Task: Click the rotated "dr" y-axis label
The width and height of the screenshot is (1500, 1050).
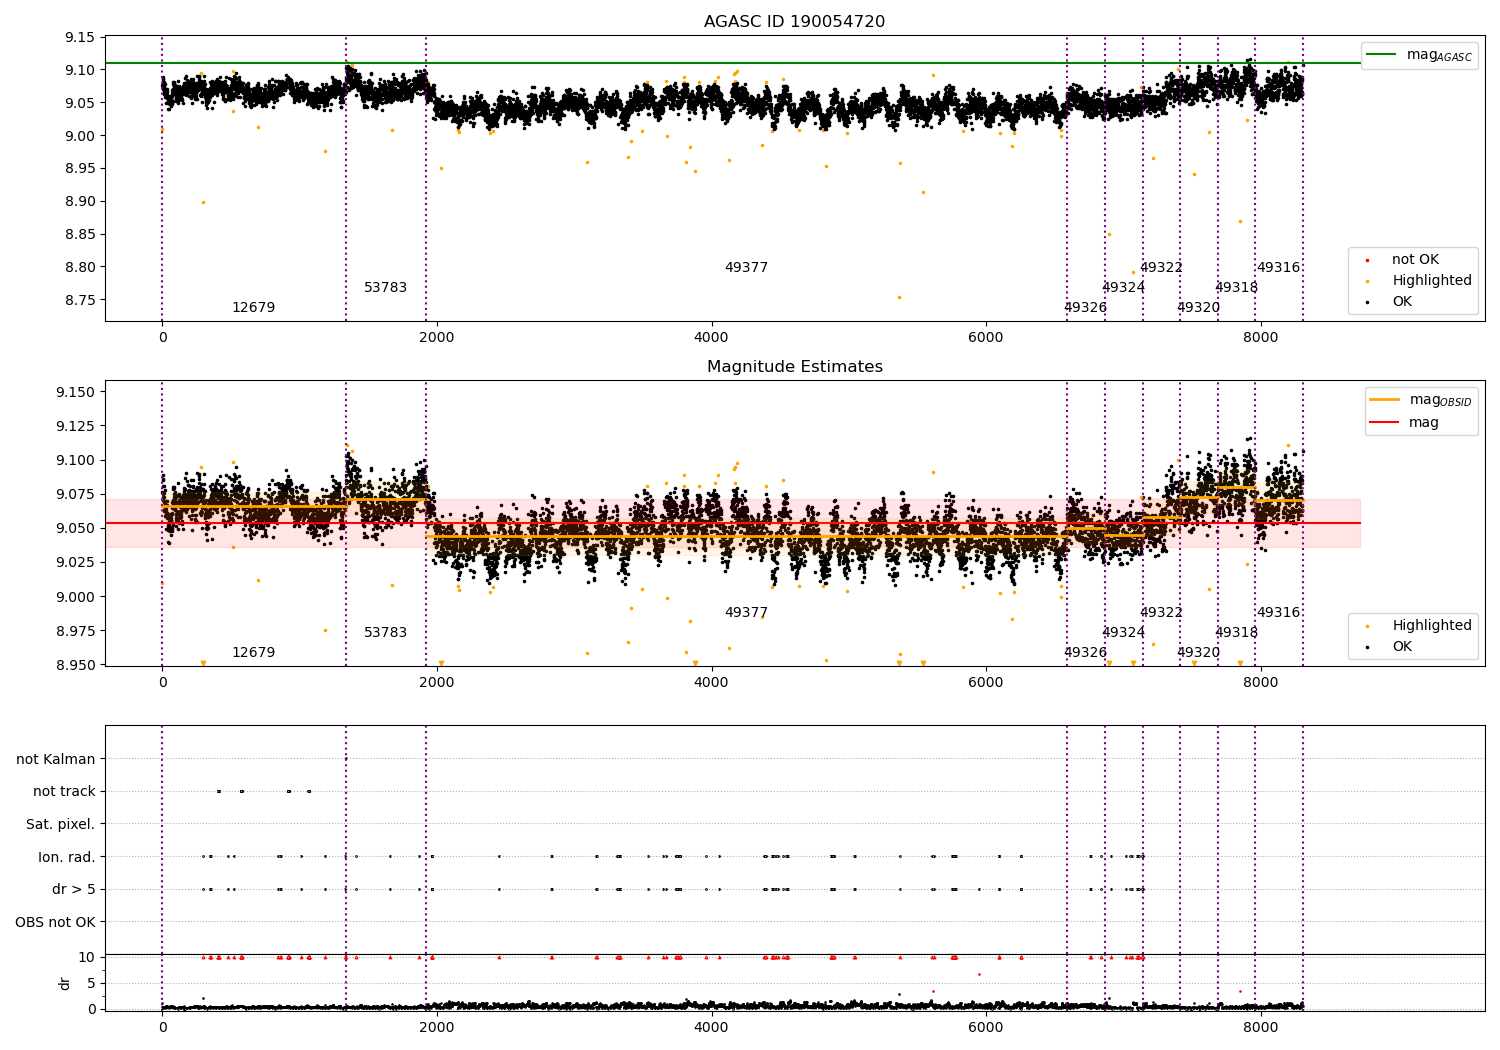Action: [65, 983]
